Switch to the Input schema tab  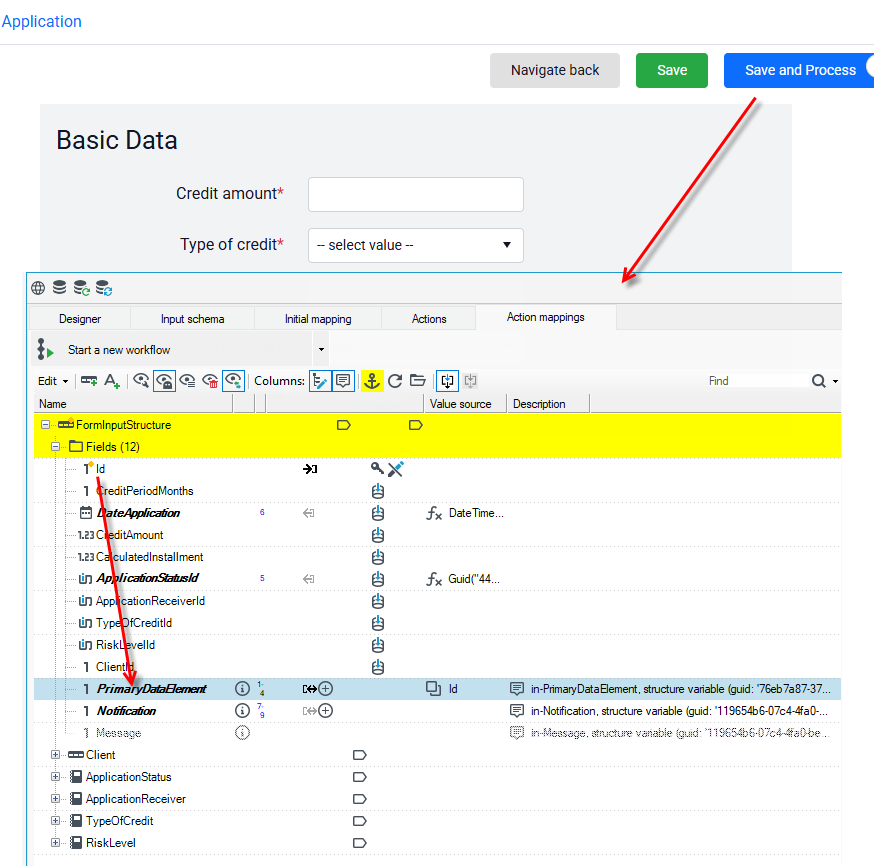pyautogui.click(x=192, y=319)
